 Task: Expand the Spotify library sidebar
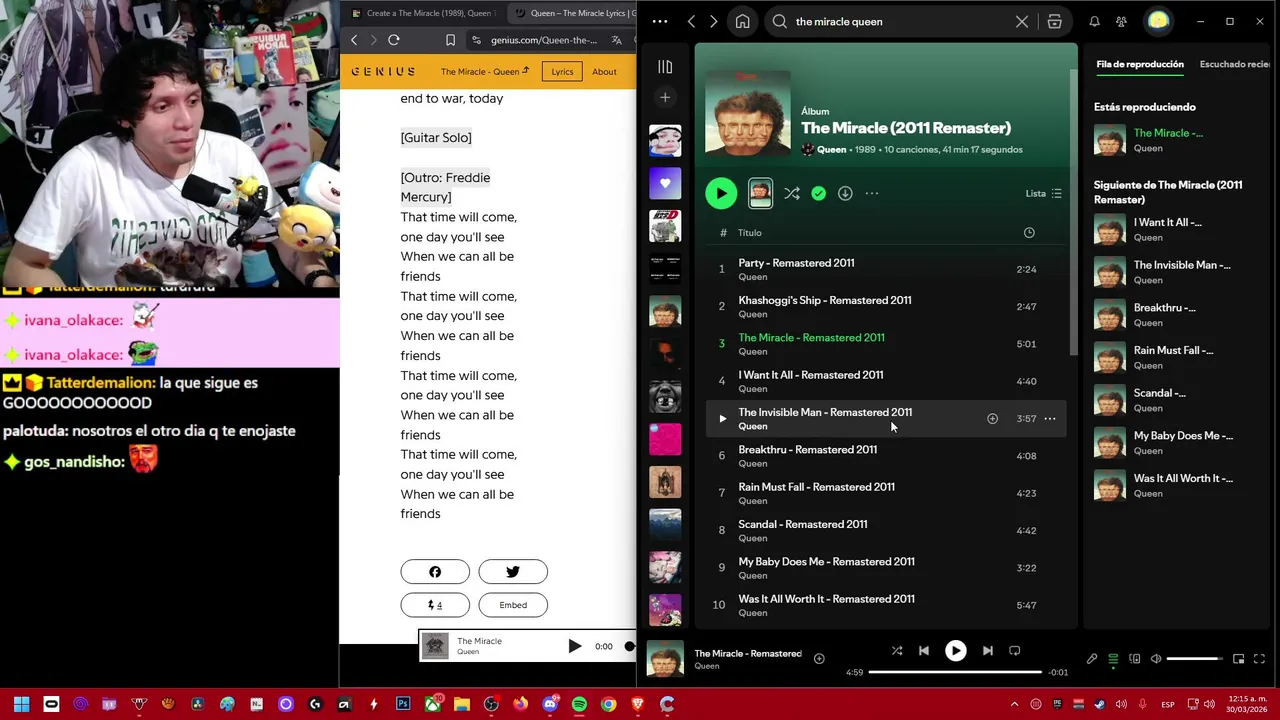665,67
